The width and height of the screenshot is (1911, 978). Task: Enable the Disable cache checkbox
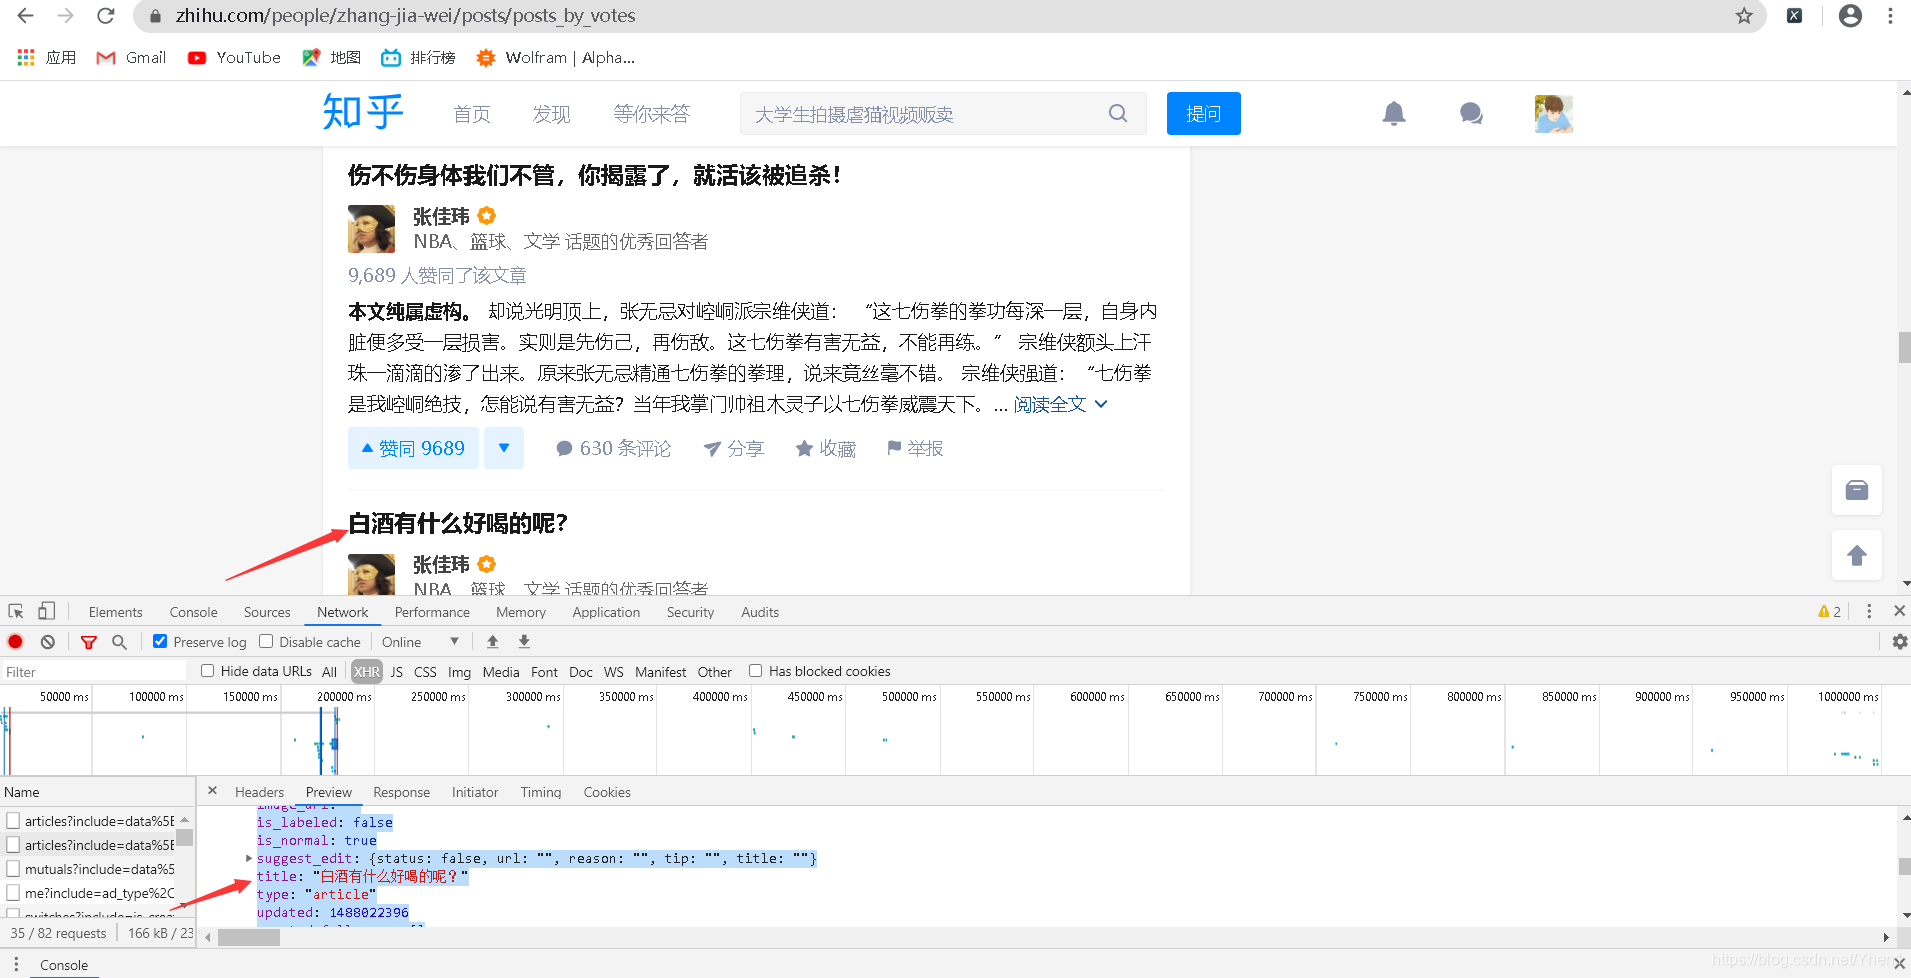pos(266,641)
